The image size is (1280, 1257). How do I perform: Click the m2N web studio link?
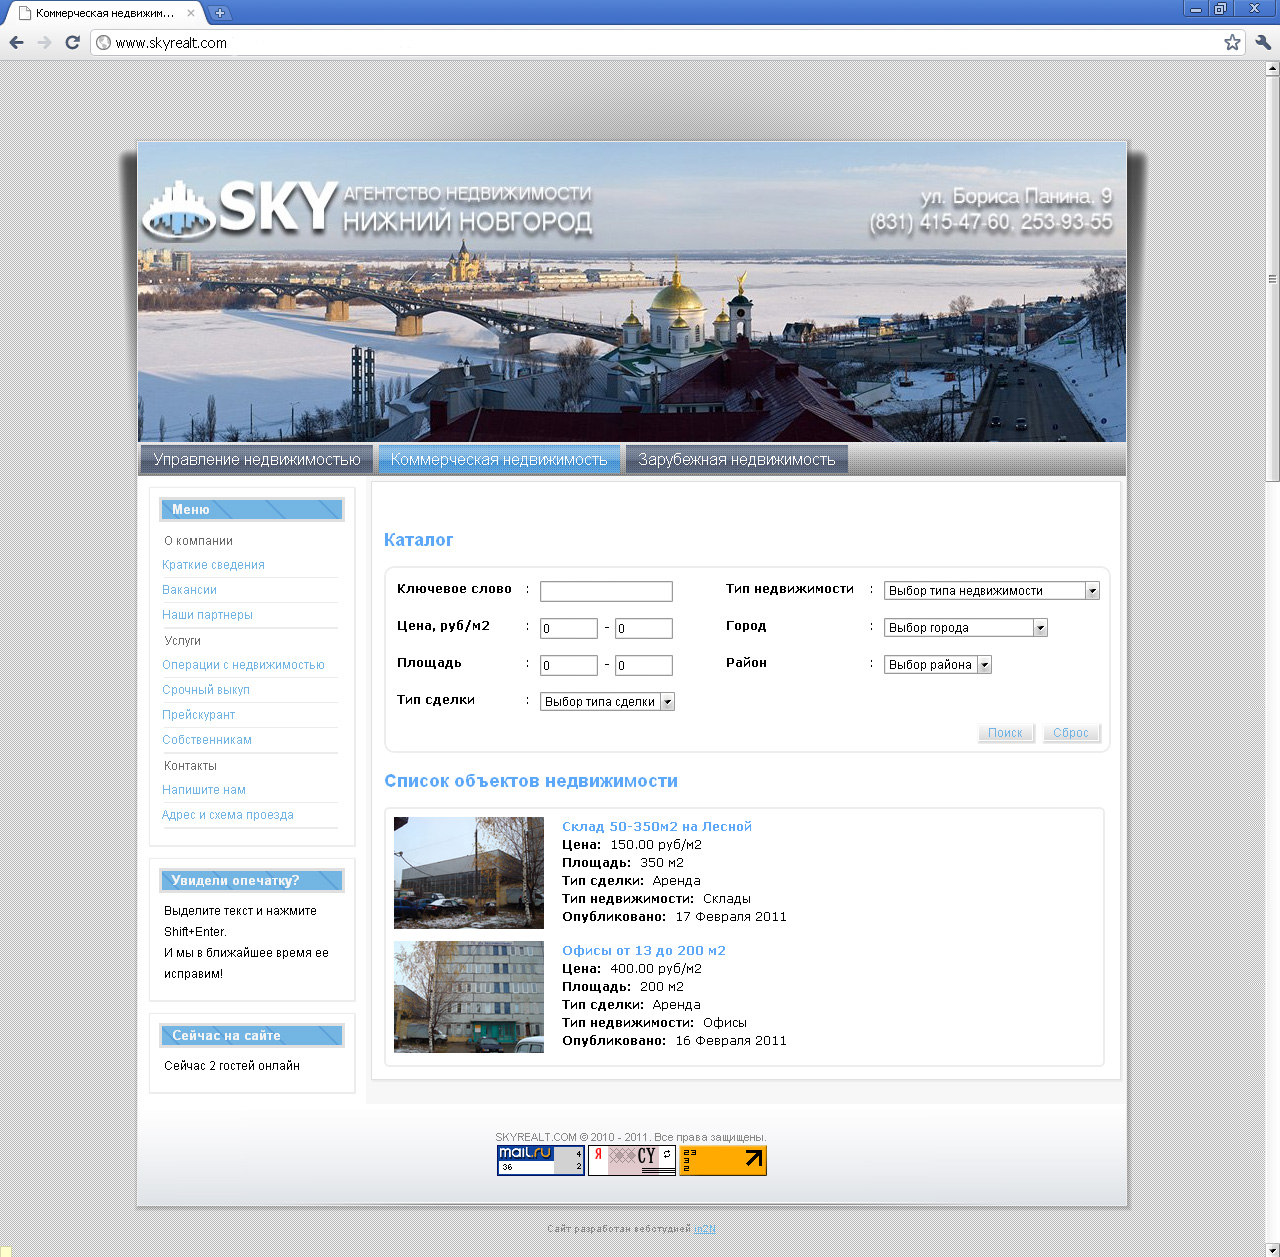(705, 1229)
